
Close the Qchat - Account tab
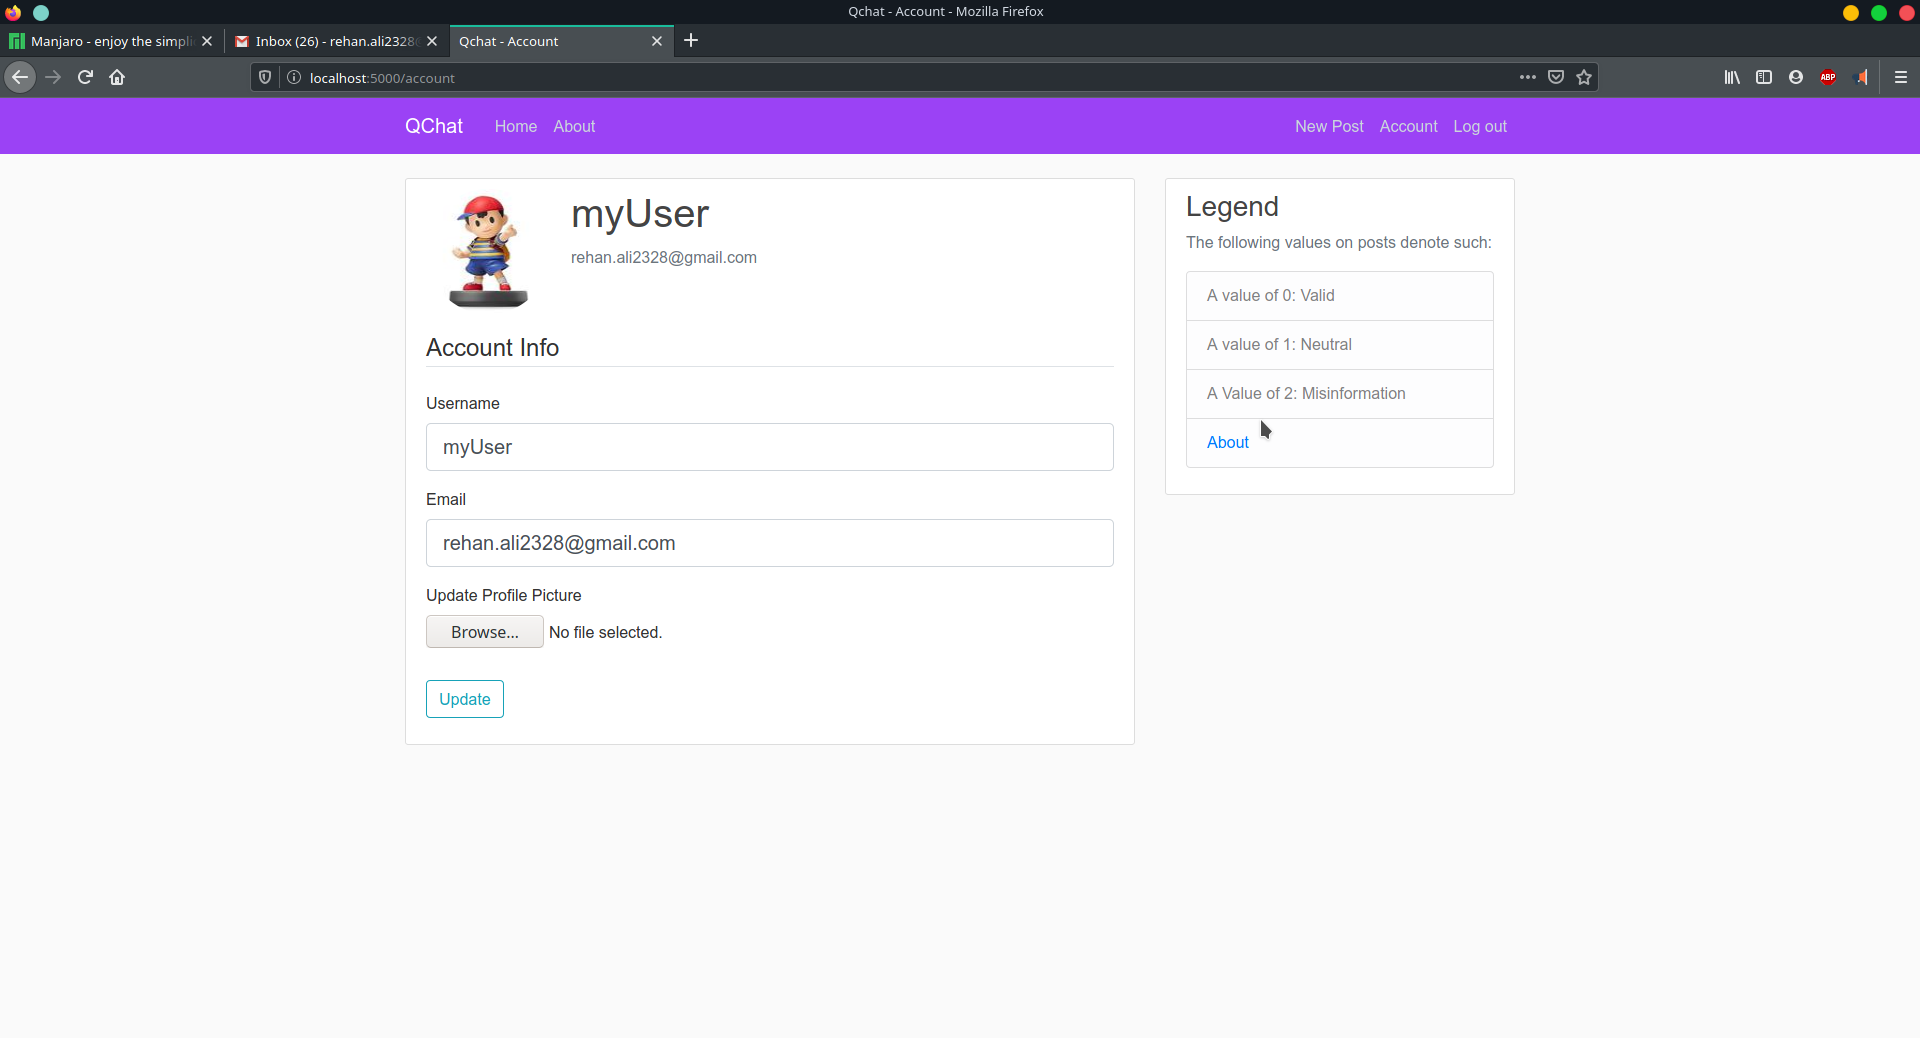657,41
